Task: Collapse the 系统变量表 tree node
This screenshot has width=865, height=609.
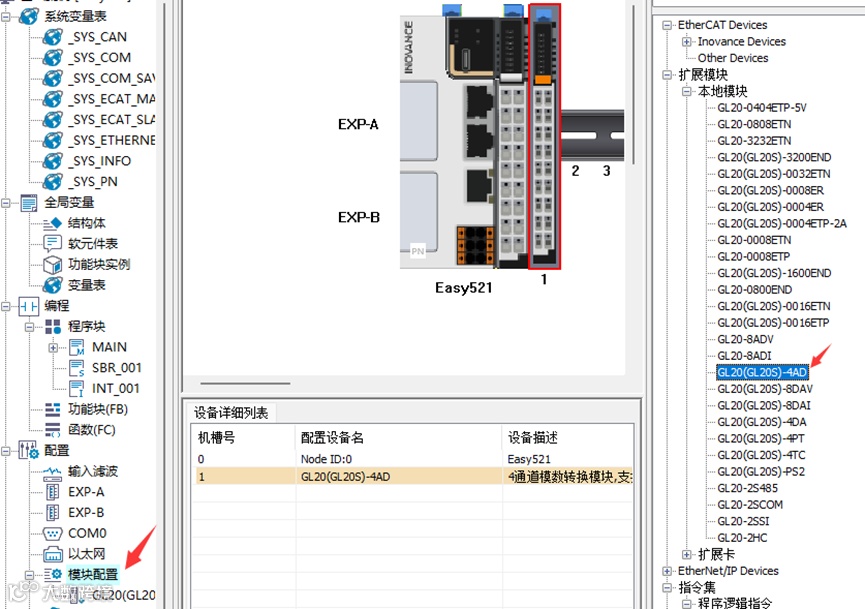Action: (6, 16)
